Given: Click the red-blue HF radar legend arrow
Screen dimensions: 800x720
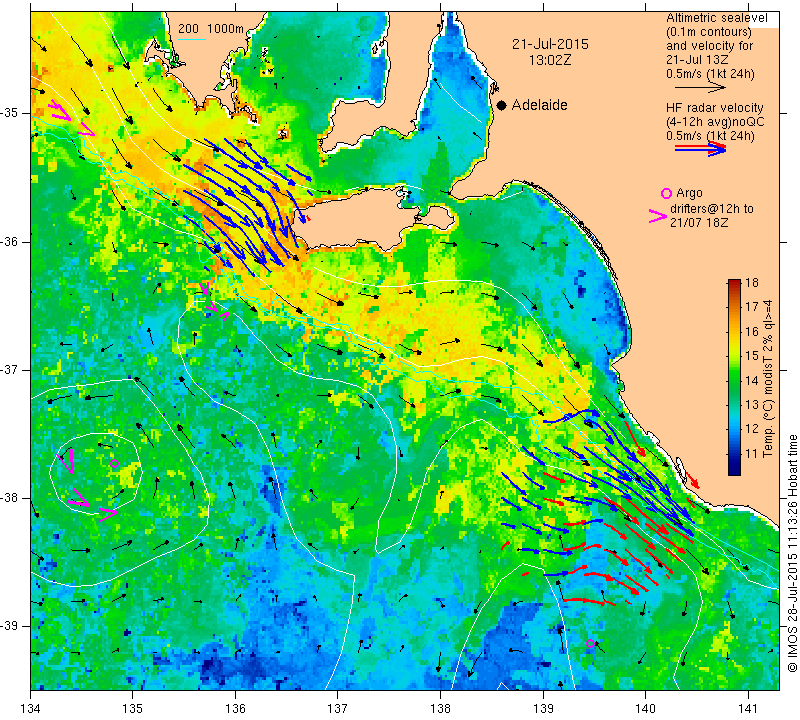Looking at the screenshot, I should [x=700, y=149].
